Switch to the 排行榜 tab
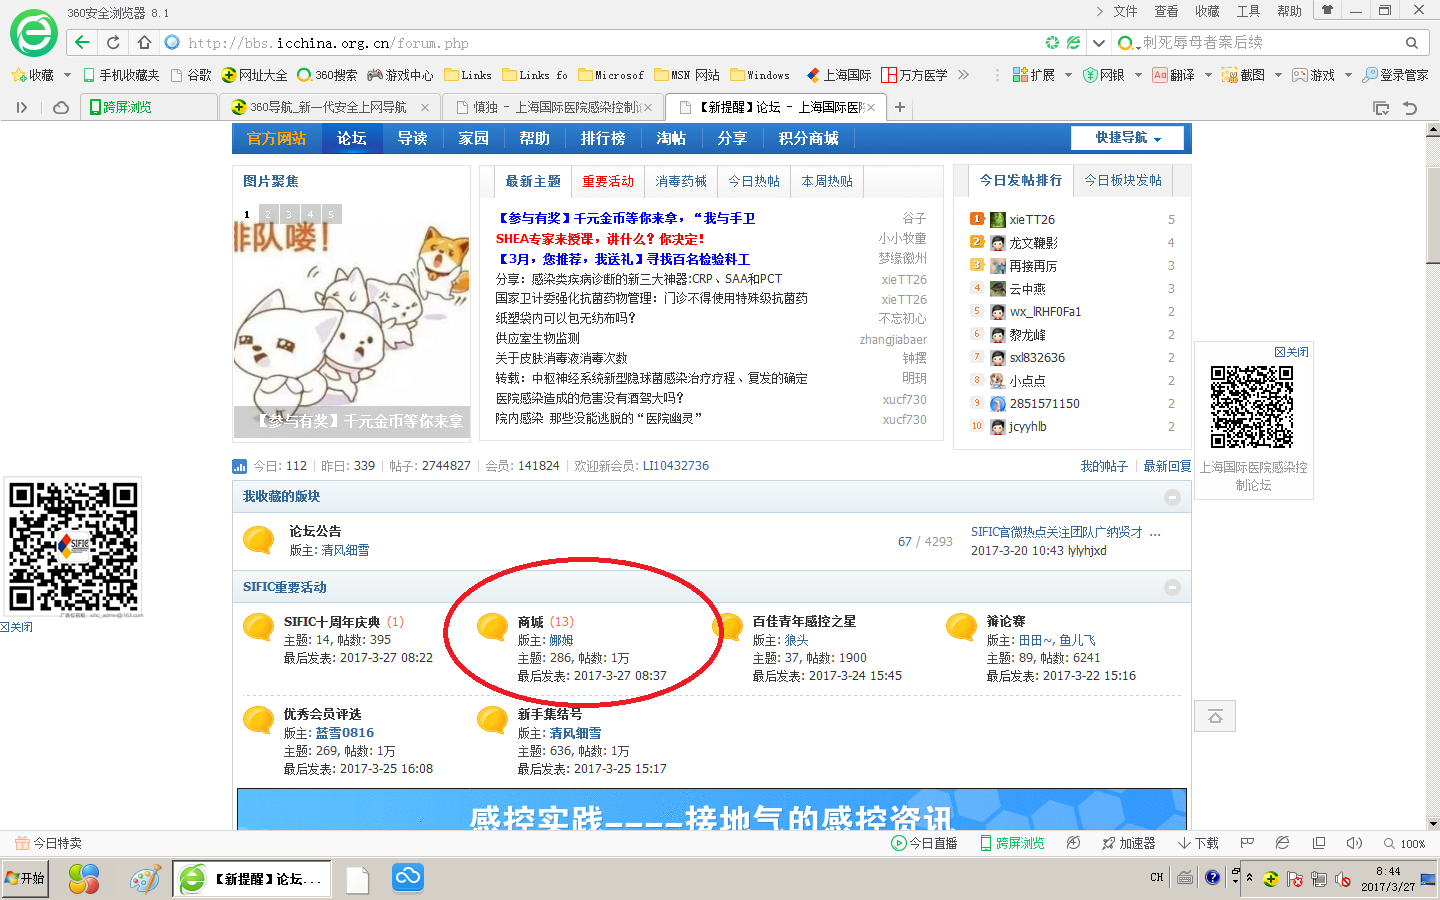1440x900 pixels. 601,138
